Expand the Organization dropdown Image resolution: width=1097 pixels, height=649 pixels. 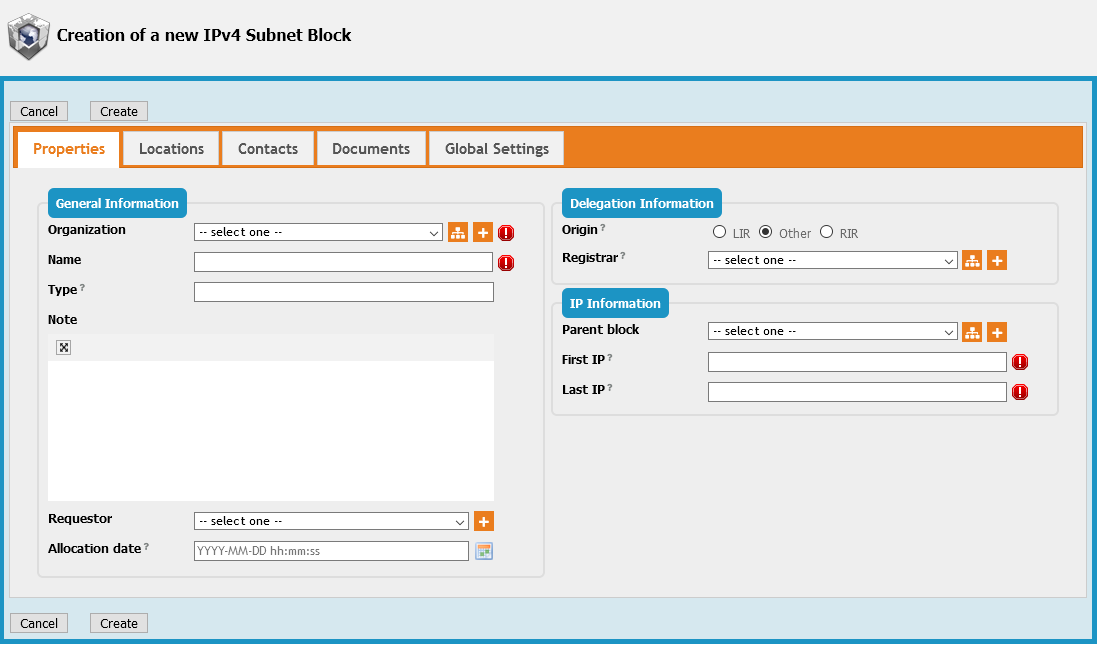pyautogui.click(x=318, y=232)
